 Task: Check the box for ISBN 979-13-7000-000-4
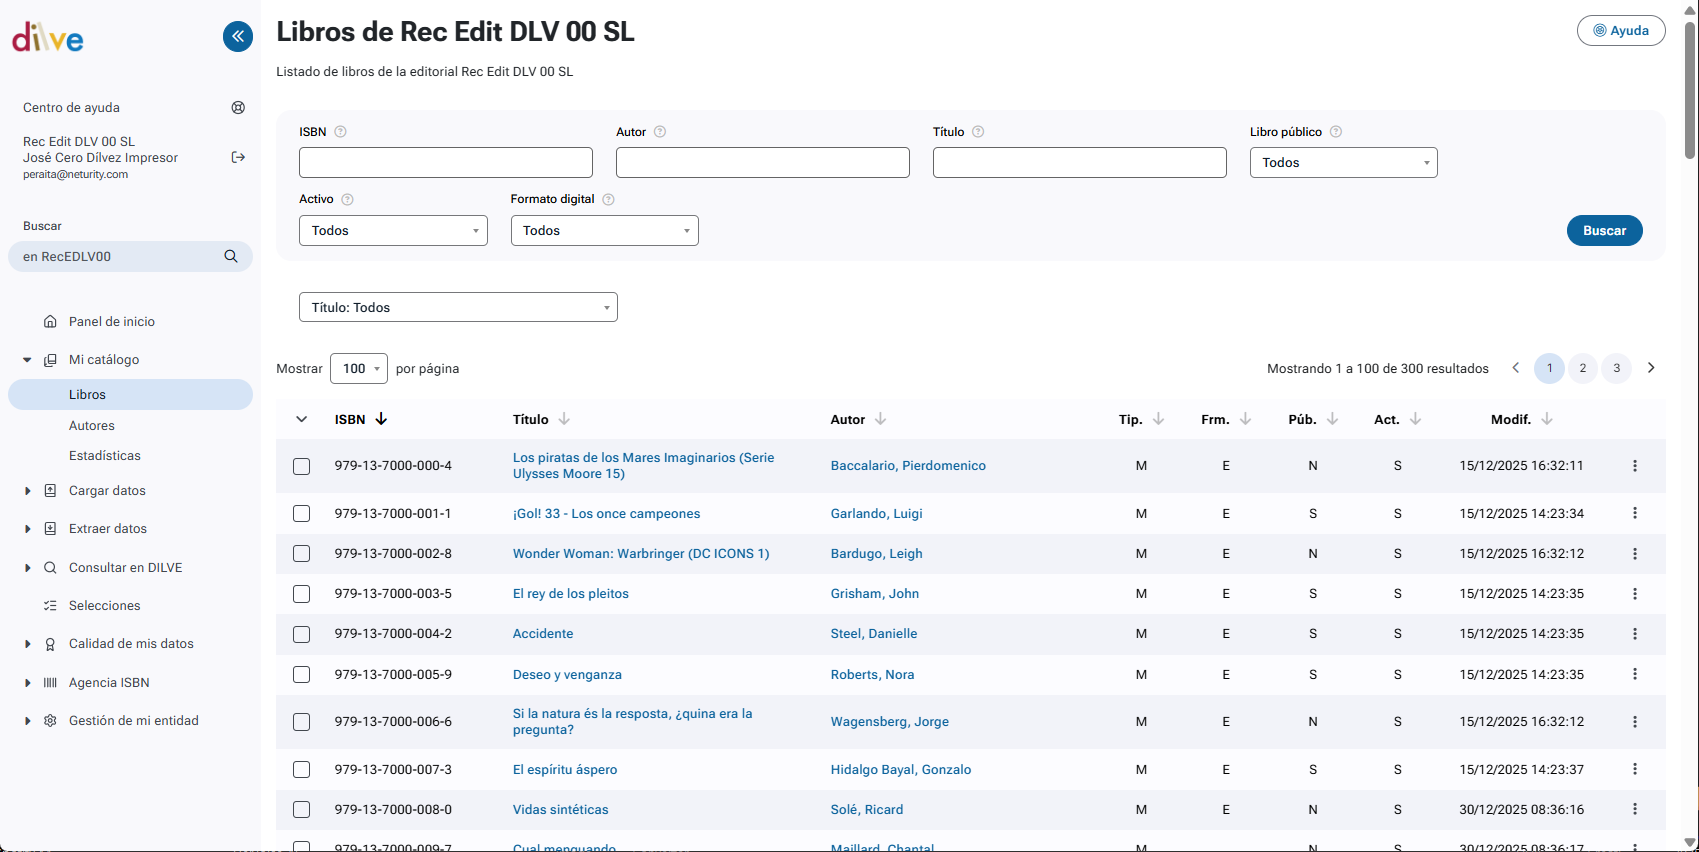pos(301,466)
